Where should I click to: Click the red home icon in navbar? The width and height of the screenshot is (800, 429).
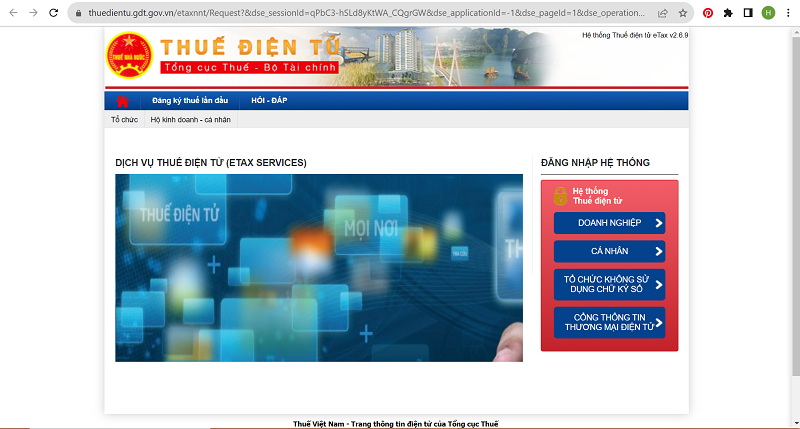tap(122, 101)
